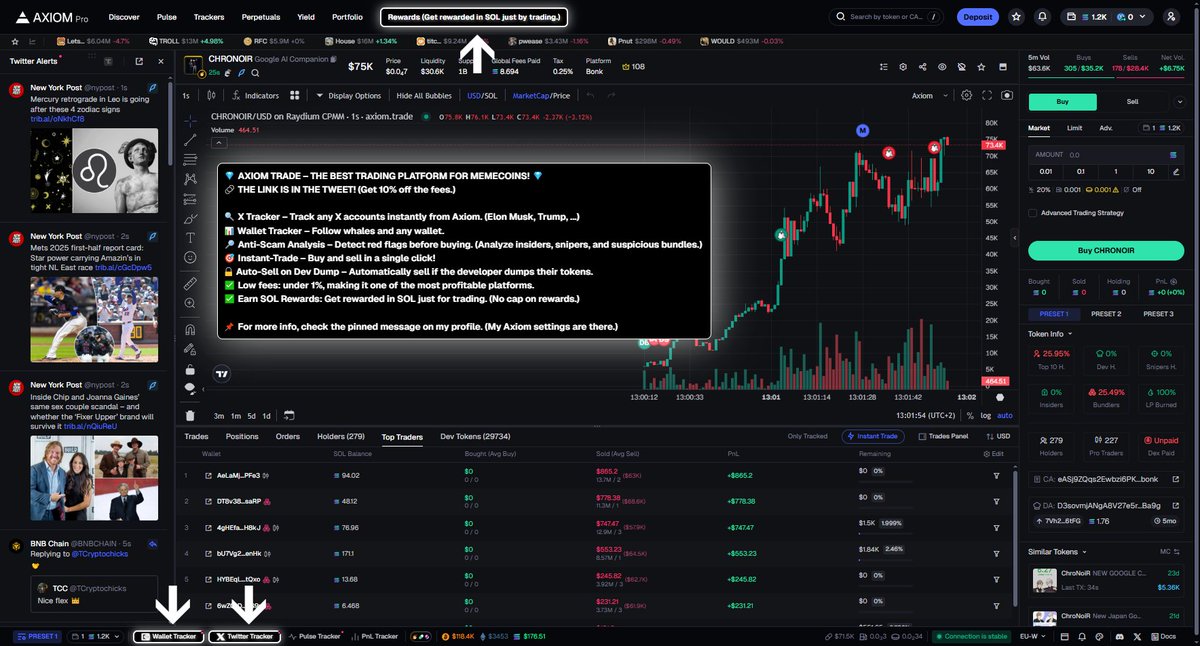Viewport: 1200px width, 646px height.
Task: Click the AMOUNT input field
Action: click(x=1106, y=155)
